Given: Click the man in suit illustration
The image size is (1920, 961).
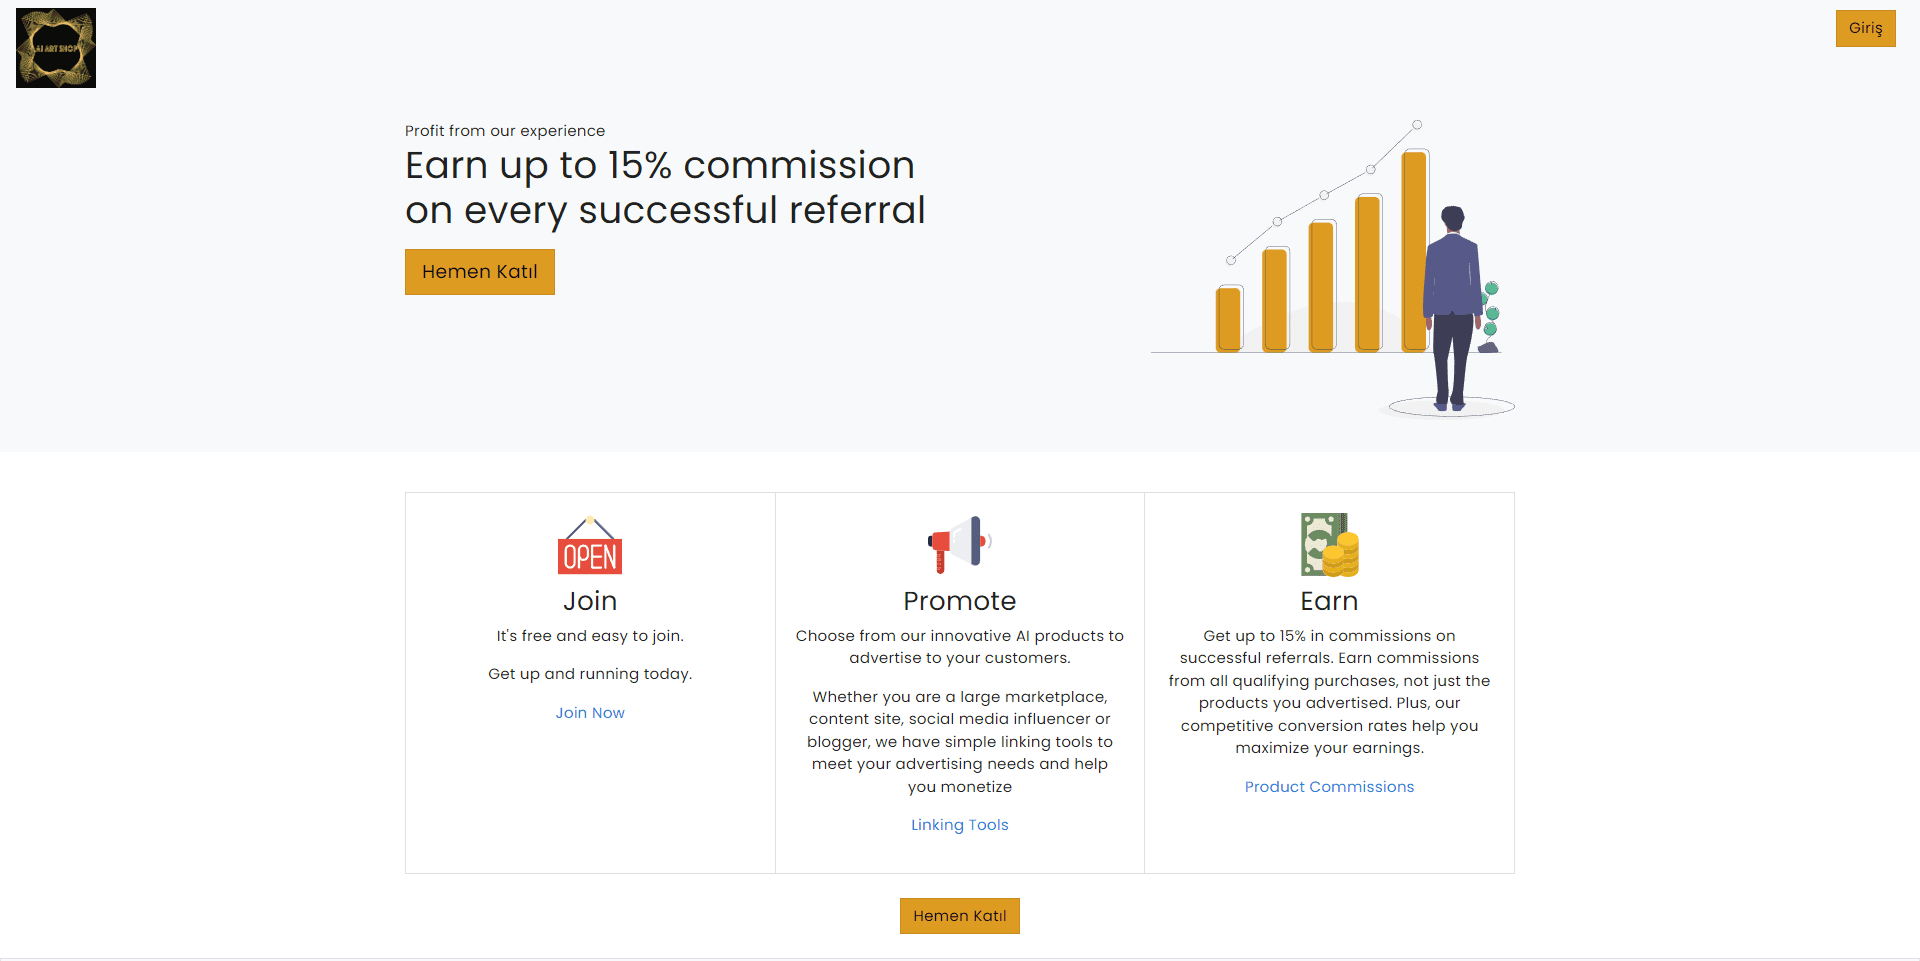Looking at the screenshot, I should (1452, 310).
